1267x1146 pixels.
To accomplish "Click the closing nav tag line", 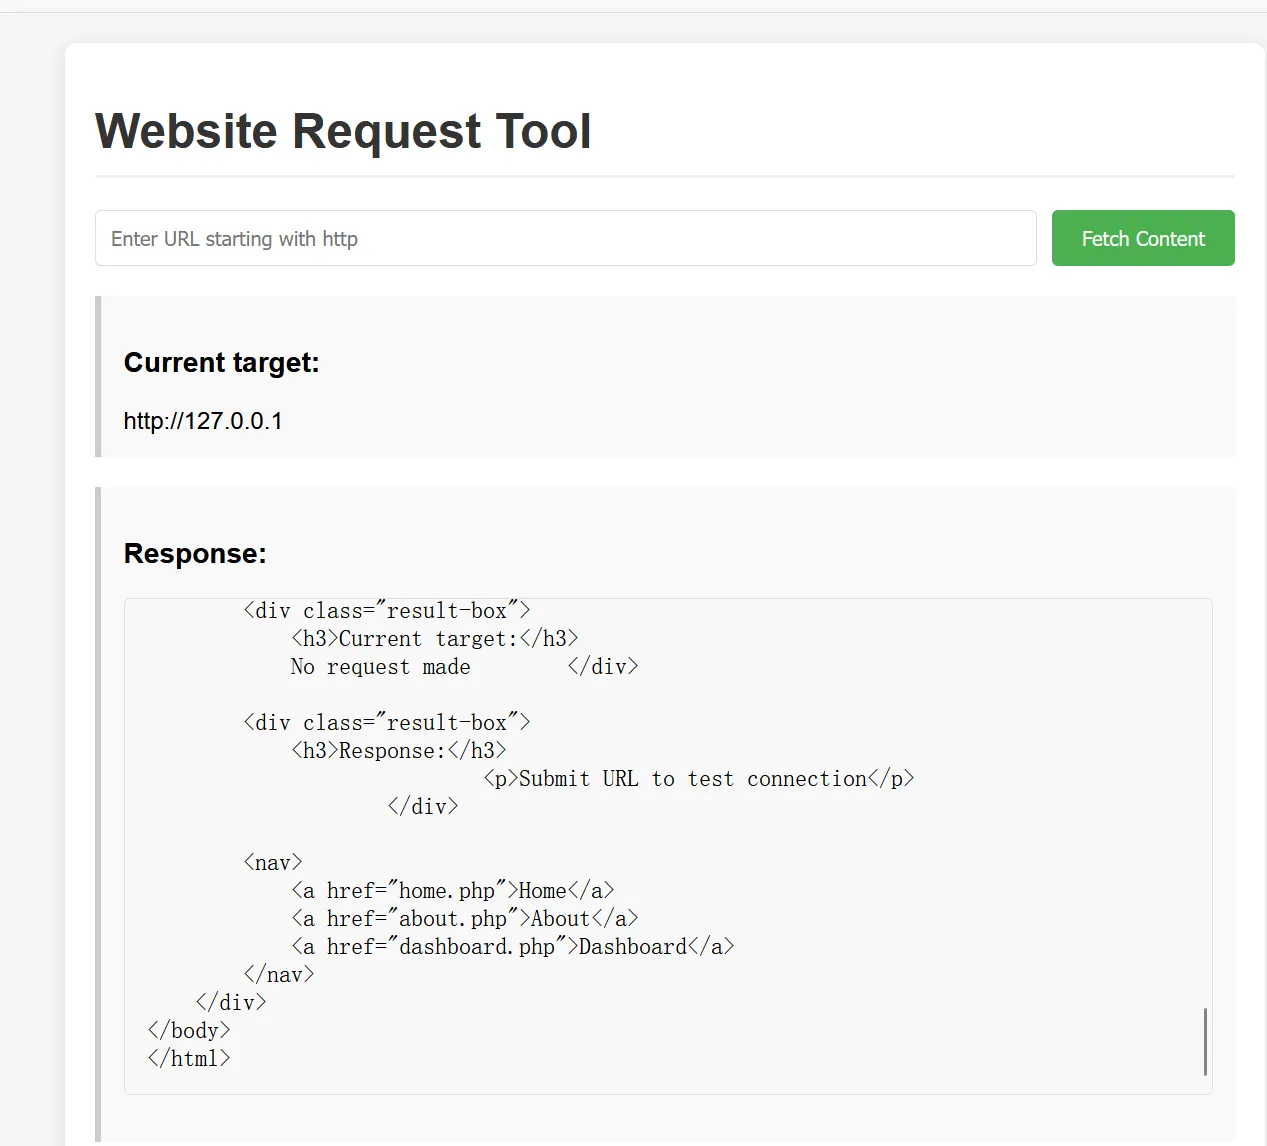I will (278, 975).
